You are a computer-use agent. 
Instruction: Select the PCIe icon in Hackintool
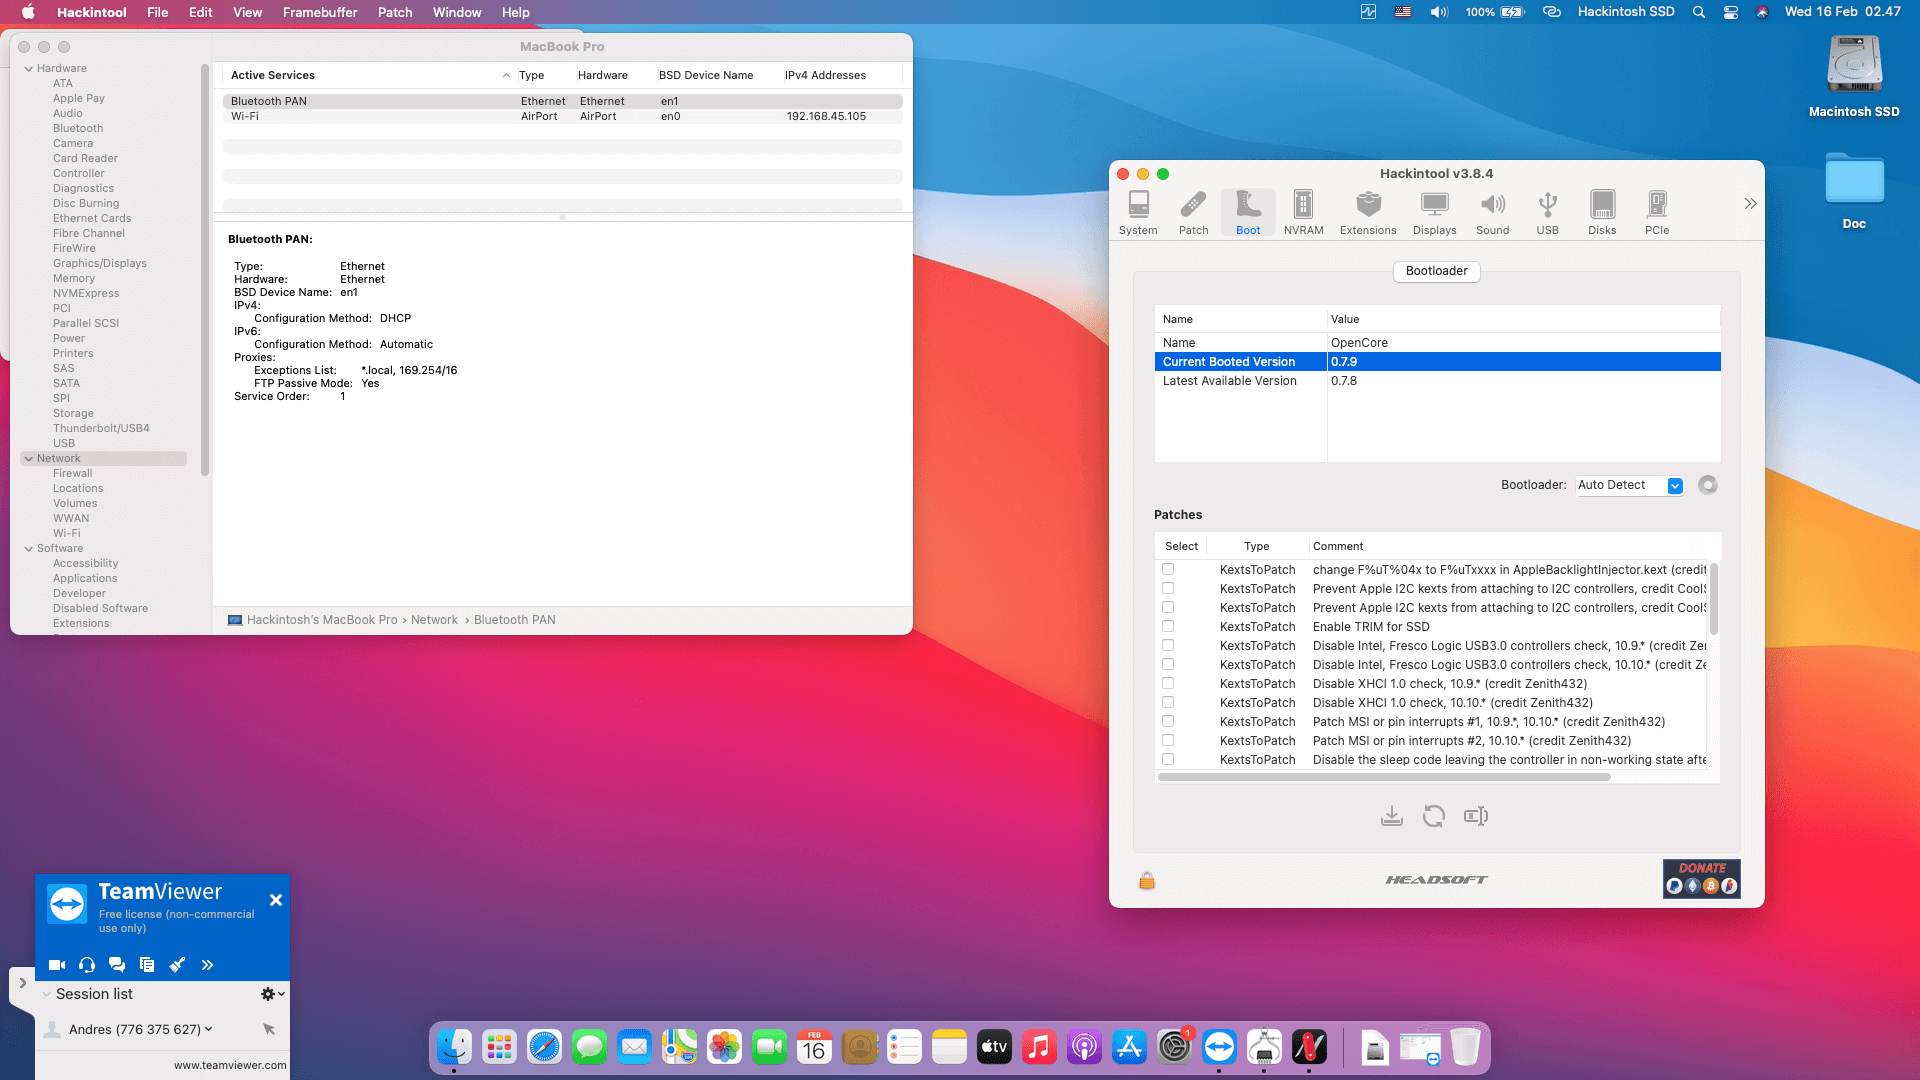pyautogui.click(x=1657, y=211)
